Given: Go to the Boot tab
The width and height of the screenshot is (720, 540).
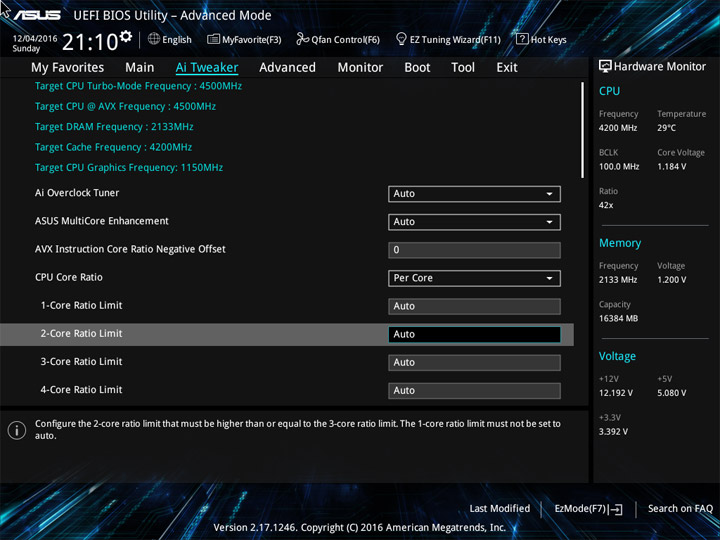Looking at the screenshot, I should click(x=417, y=68).
